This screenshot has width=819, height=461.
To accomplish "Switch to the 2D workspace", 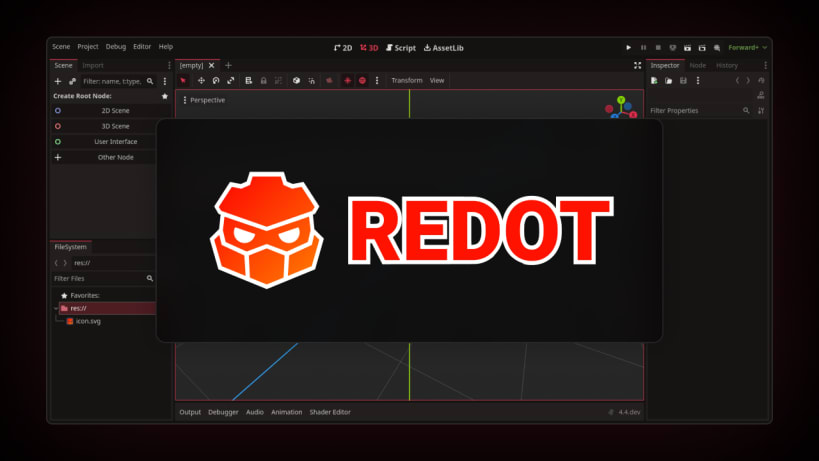I will [343, 48].
